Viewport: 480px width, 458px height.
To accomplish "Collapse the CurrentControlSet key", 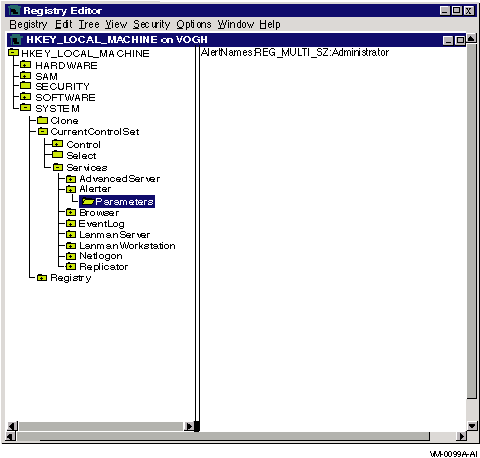I will (x=43, y=131).
